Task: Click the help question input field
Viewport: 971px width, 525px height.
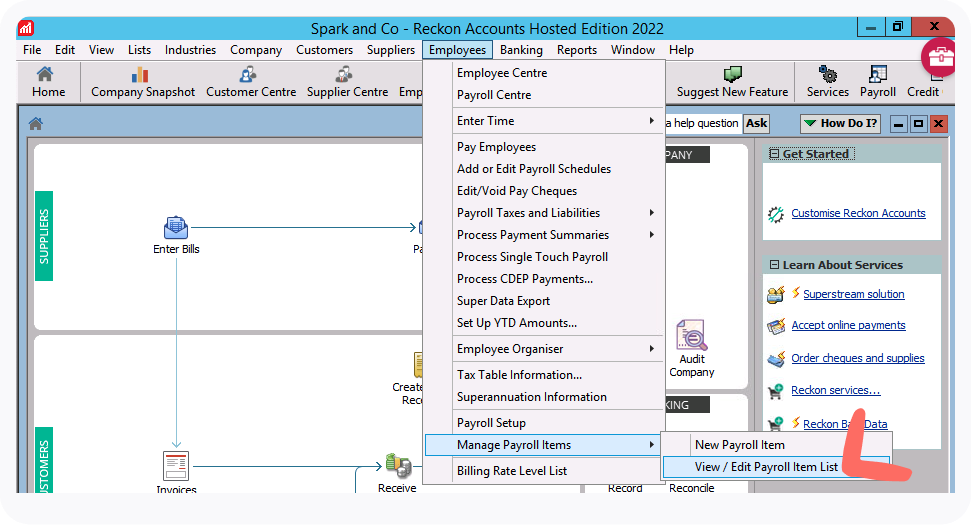Action: tap(703, 123)
